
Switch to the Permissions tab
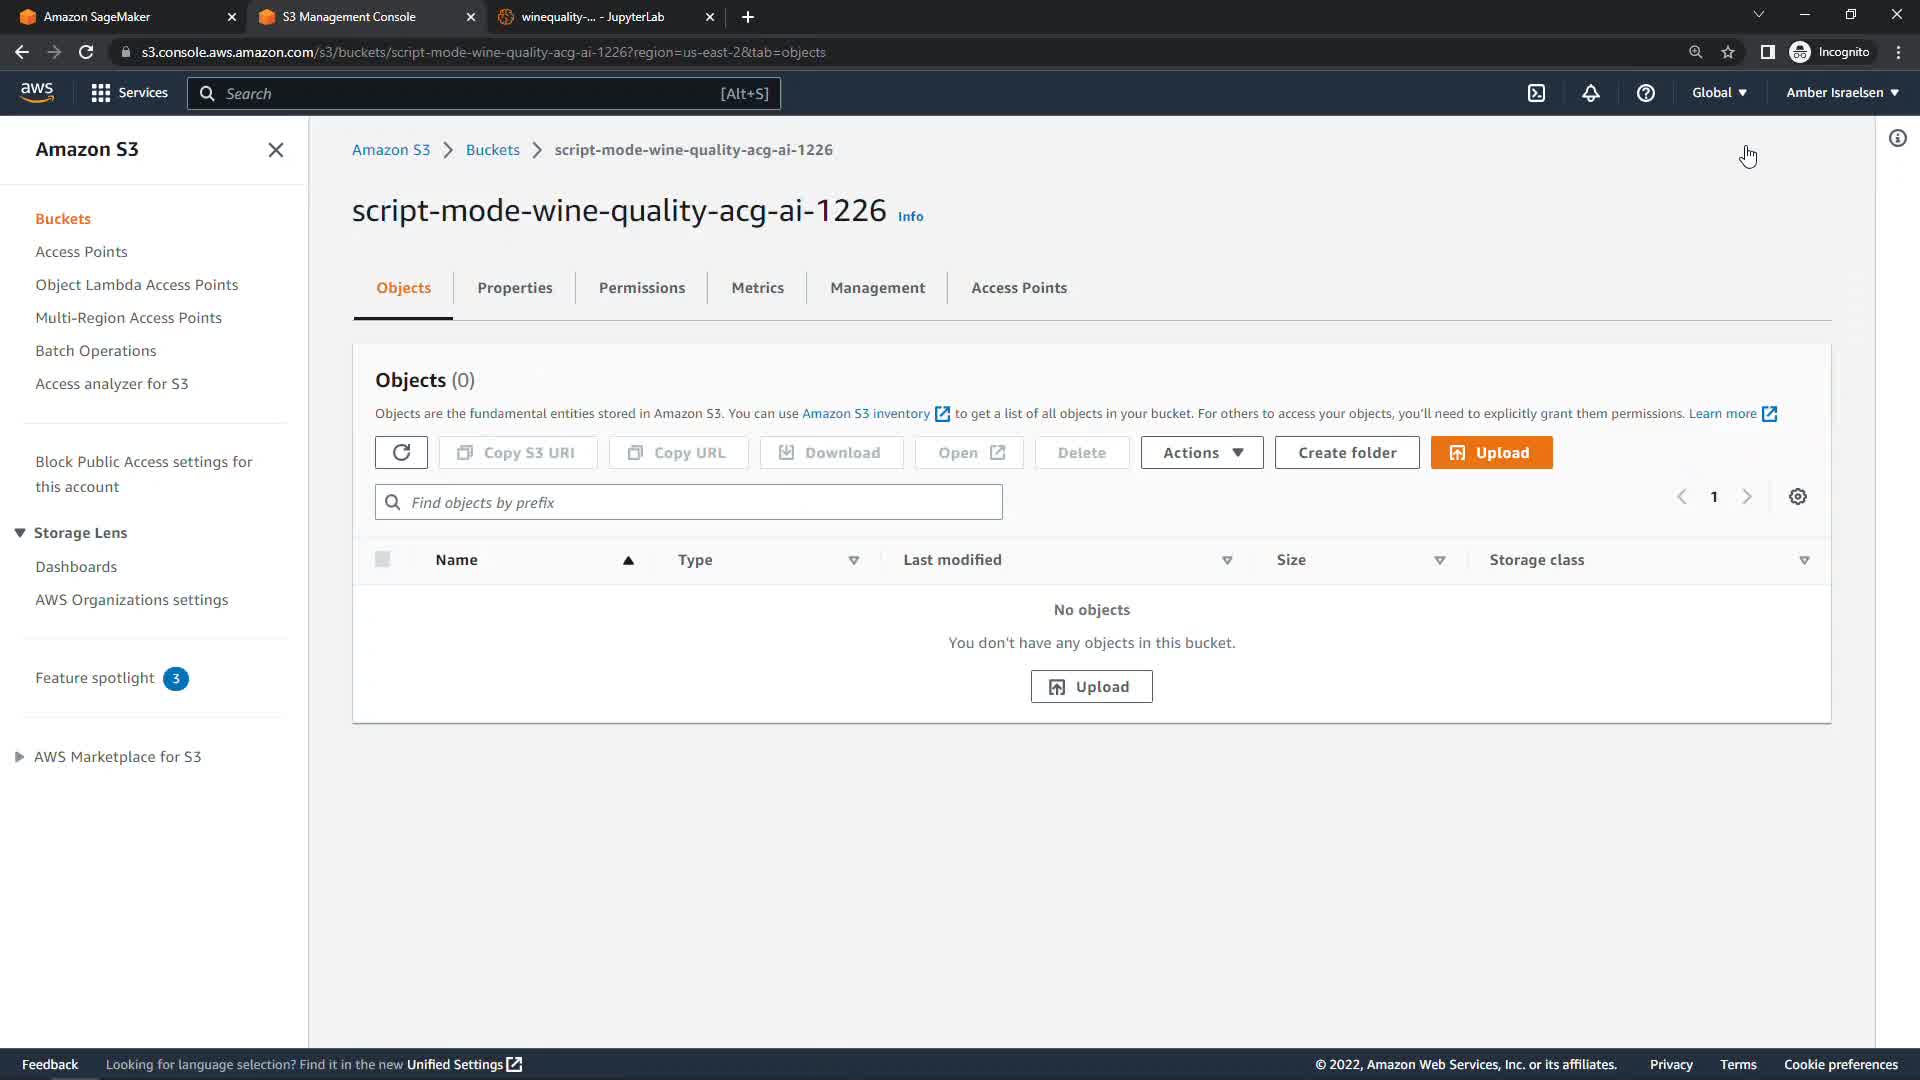pos(642,288)
